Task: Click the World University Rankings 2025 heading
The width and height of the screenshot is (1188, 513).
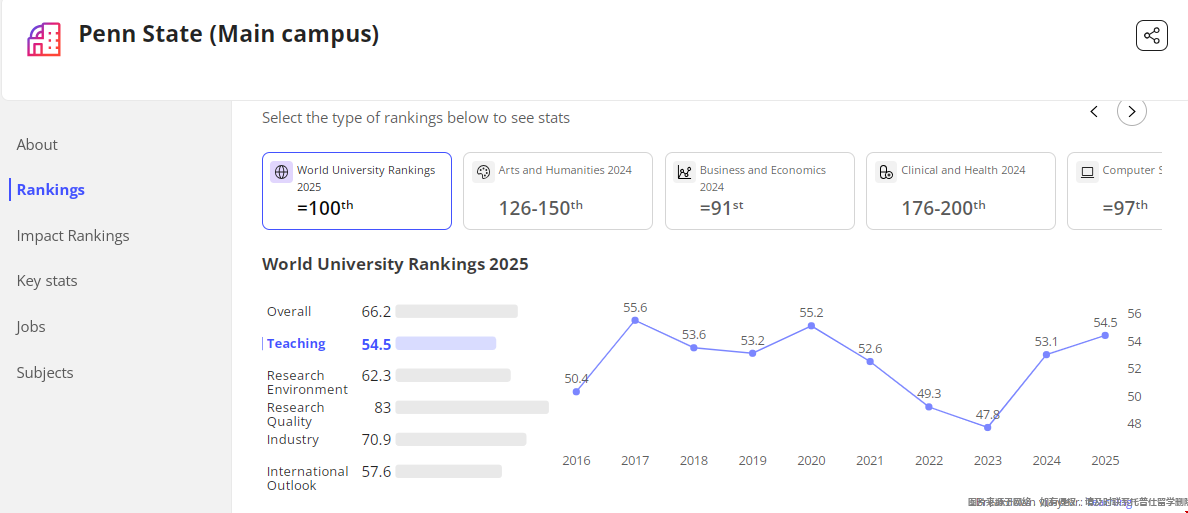Action: 395,264
